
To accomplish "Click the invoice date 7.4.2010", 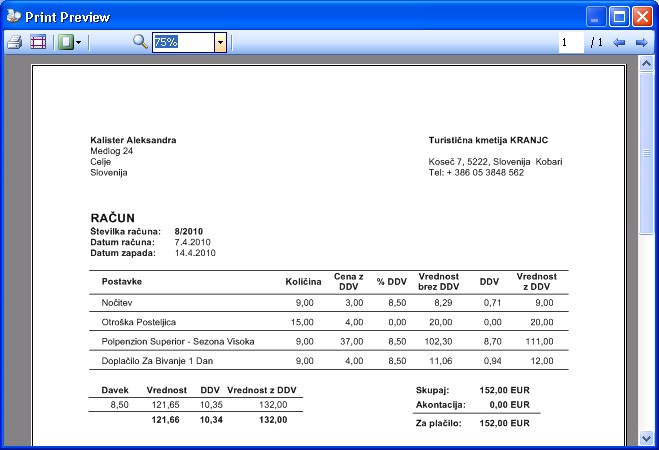I will click(192, 242).
